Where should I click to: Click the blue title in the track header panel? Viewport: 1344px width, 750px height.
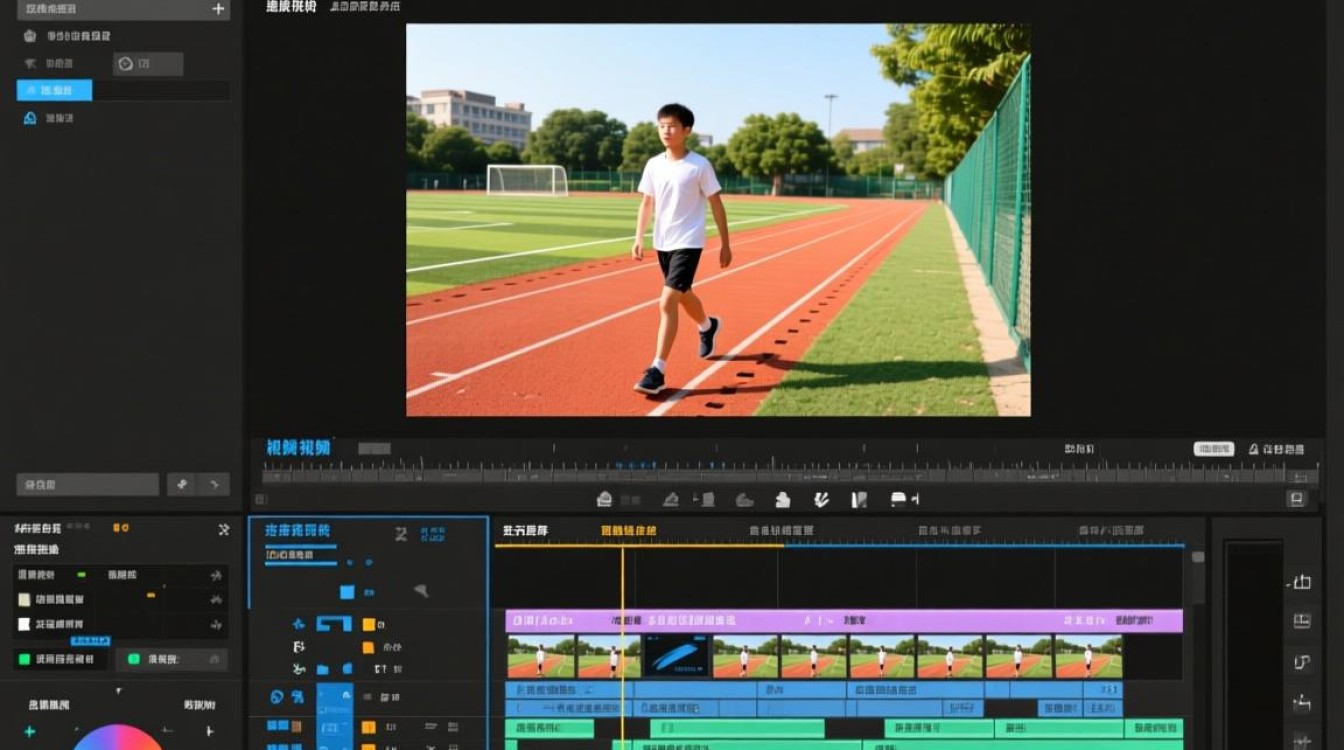coord(297,531)
